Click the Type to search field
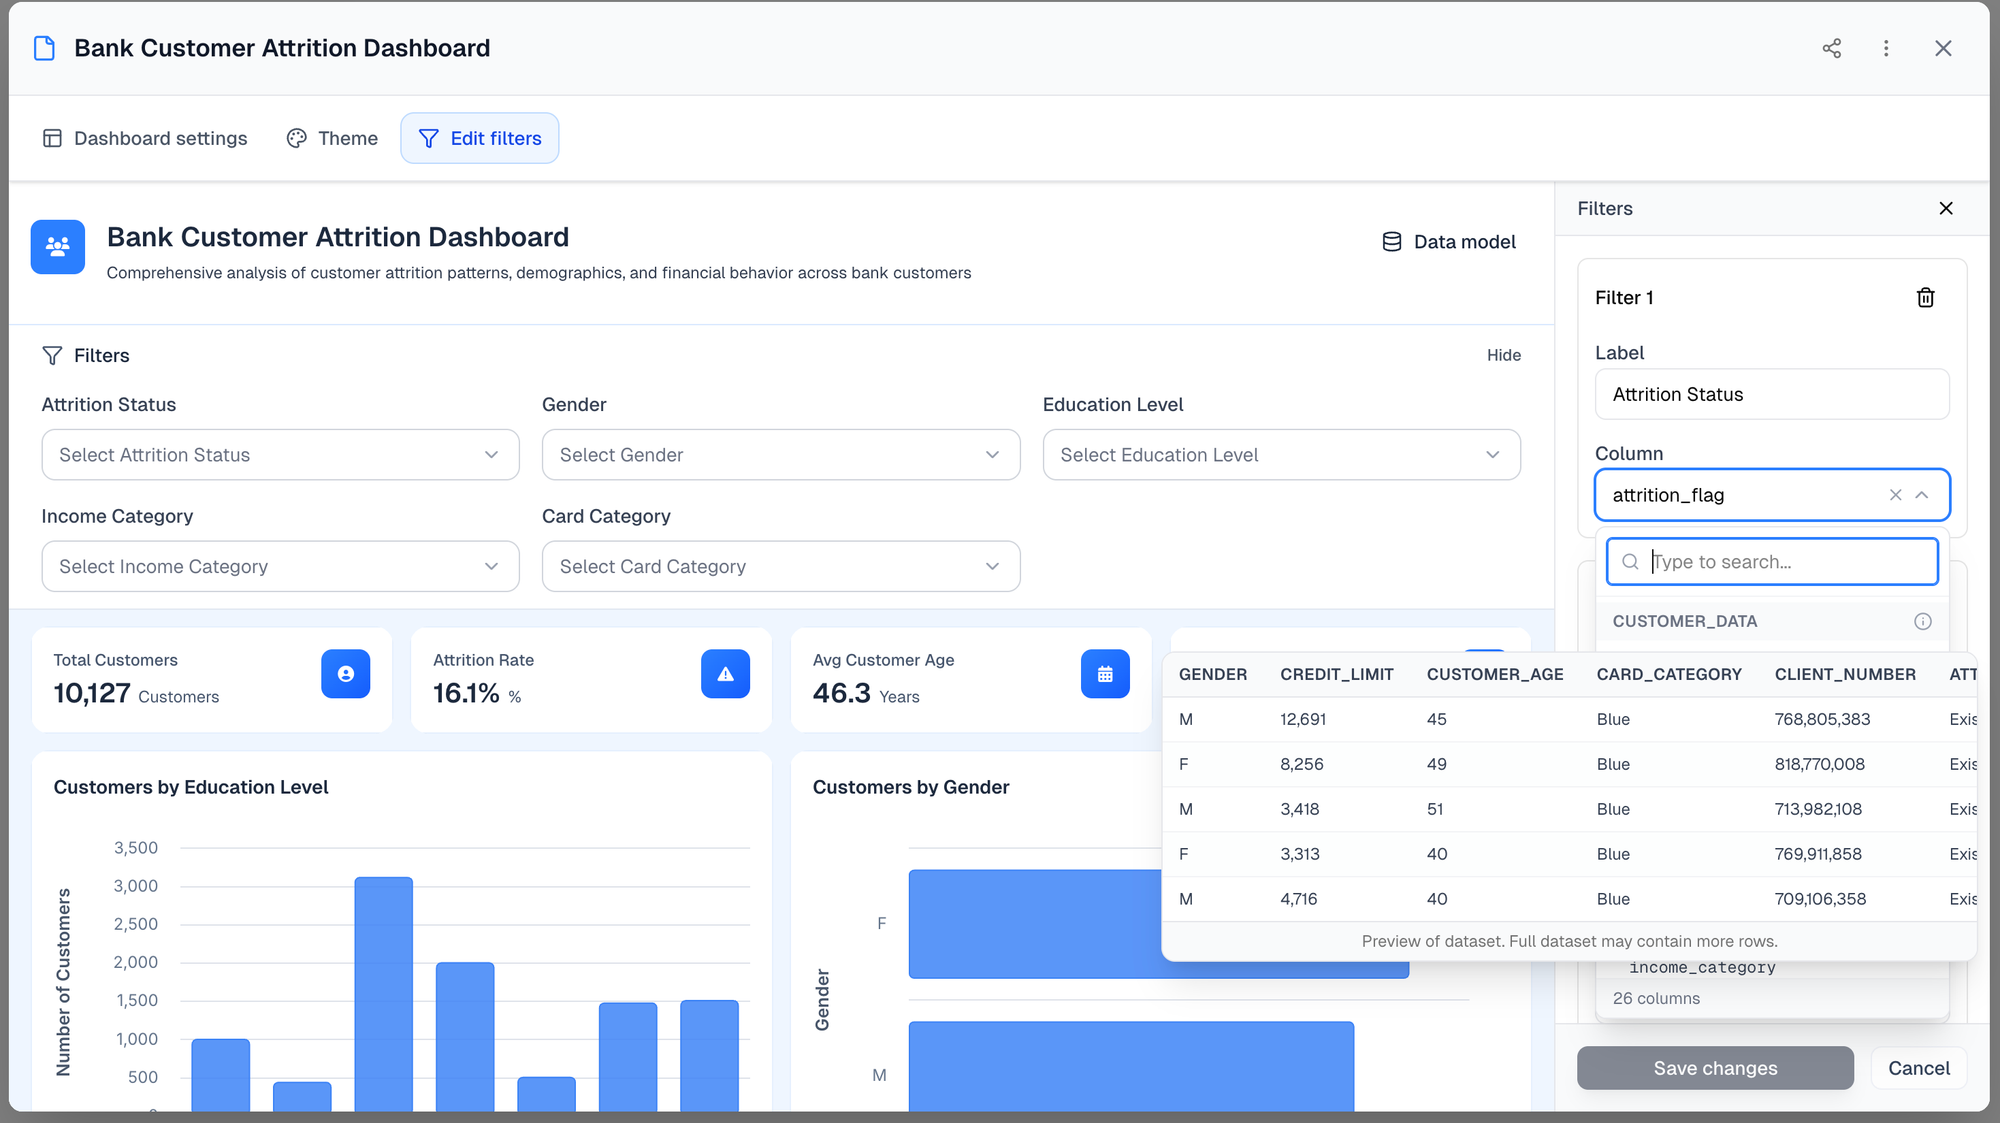Image resolution: width=2000 pixels, height=1123 pixels. (x=1785, y=562)
